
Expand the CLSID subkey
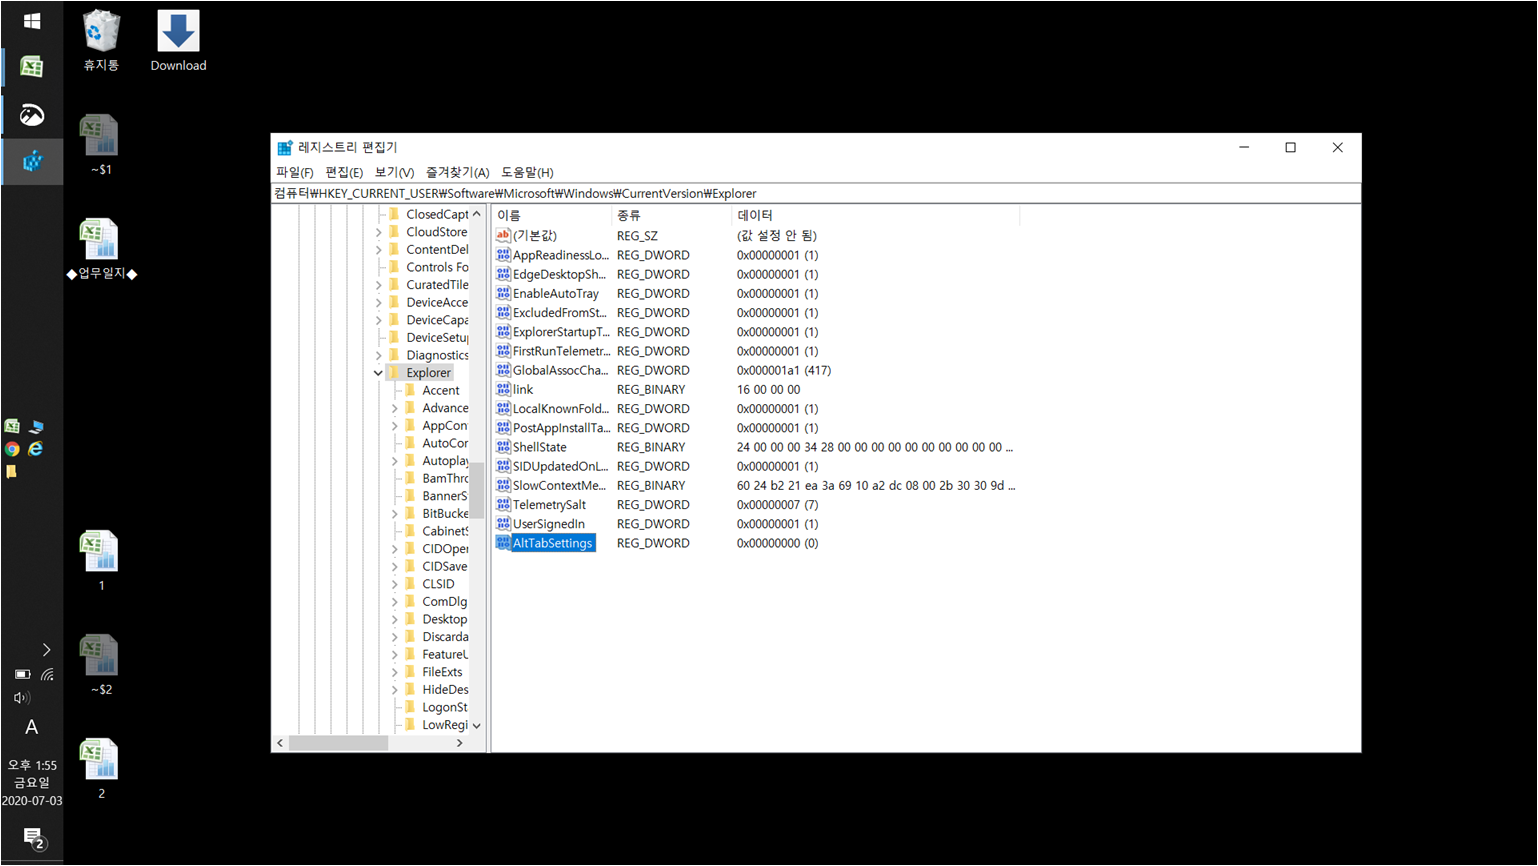point(394,584)
